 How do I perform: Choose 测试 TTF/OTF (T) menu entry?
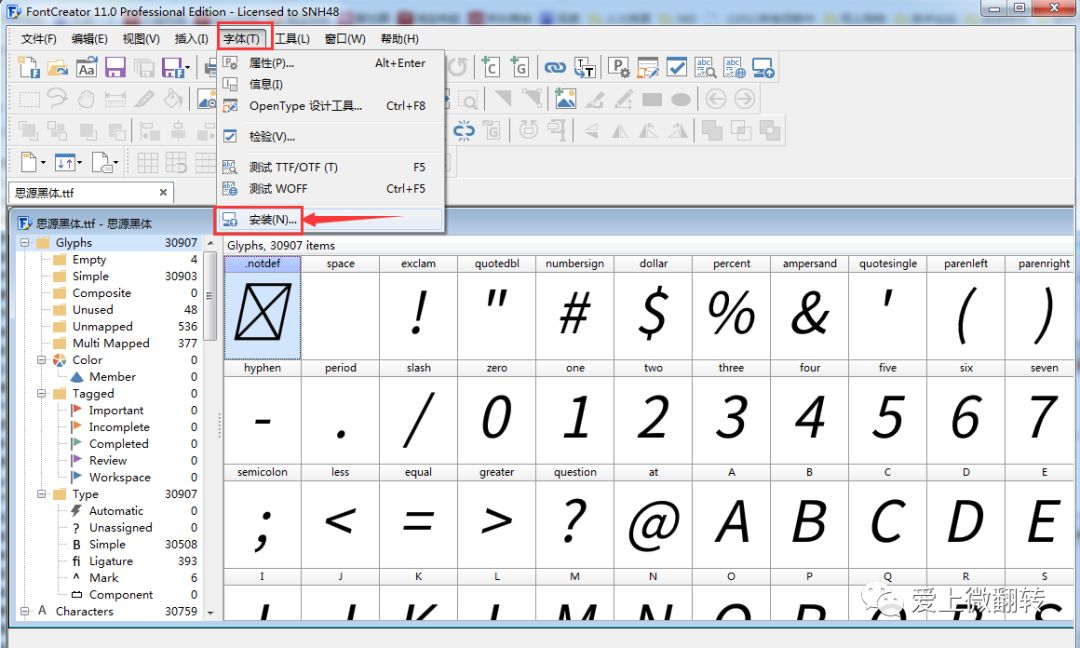331,167
